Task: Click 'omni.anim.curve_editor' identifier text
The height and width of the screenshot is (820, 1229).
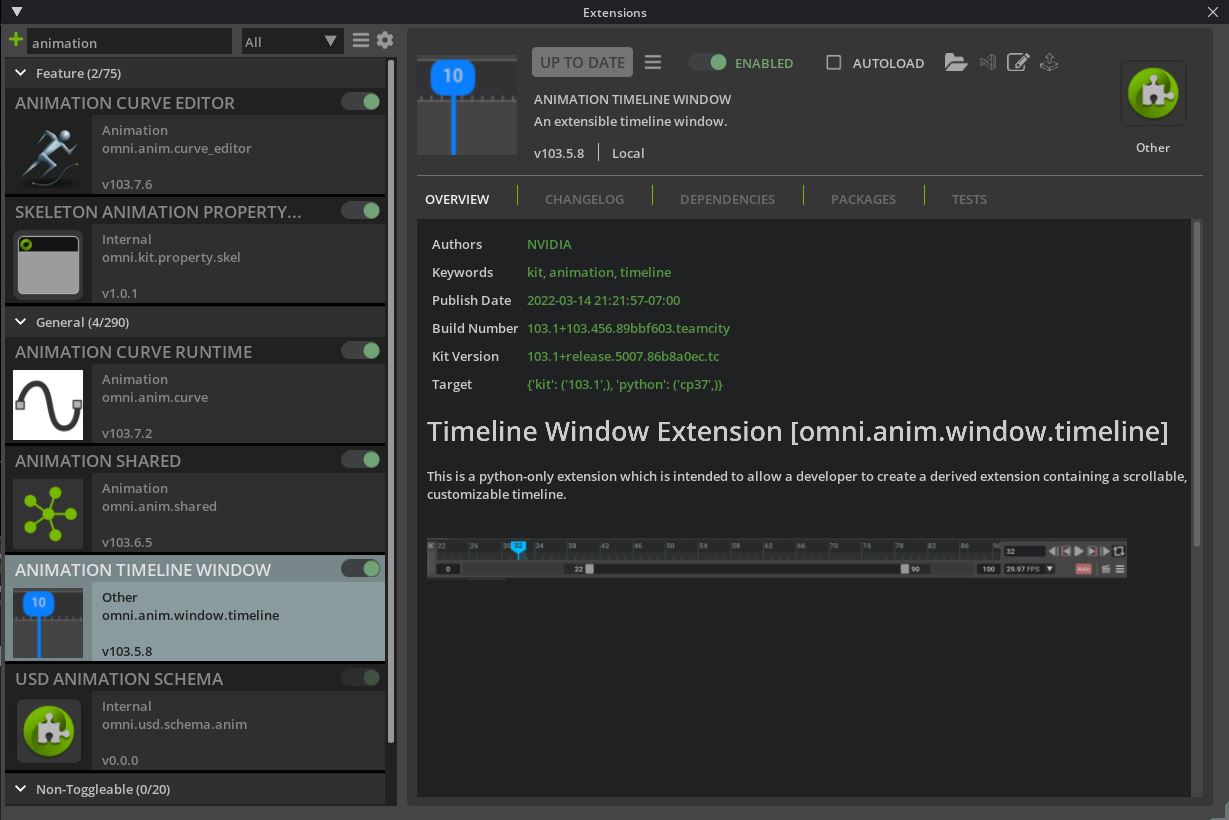Action: tap(176, 148)
